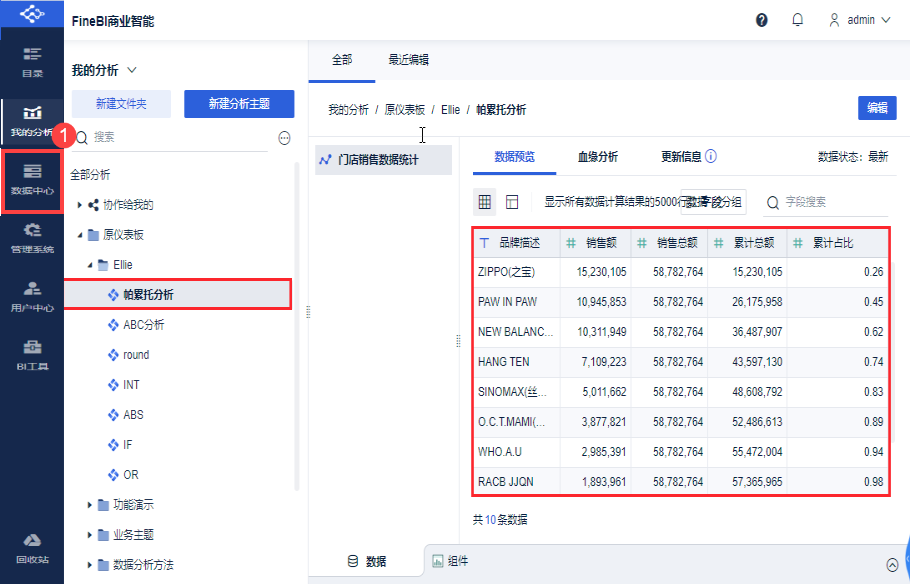This screenshot has height=584, width=910.
Task: Open the round analysis item
Action: pyautogui.click(x=136, y=355)
